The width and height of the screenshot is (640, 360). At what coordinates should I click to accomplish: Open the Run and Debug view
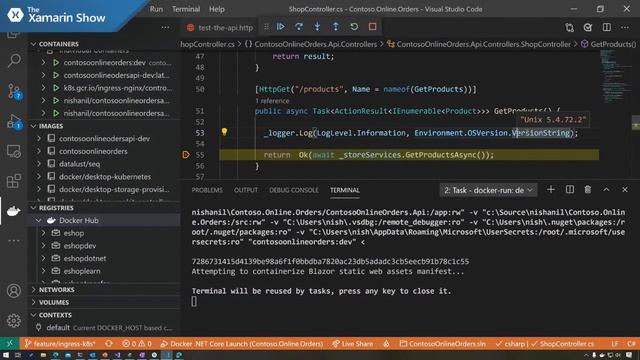tap(14, 122)
